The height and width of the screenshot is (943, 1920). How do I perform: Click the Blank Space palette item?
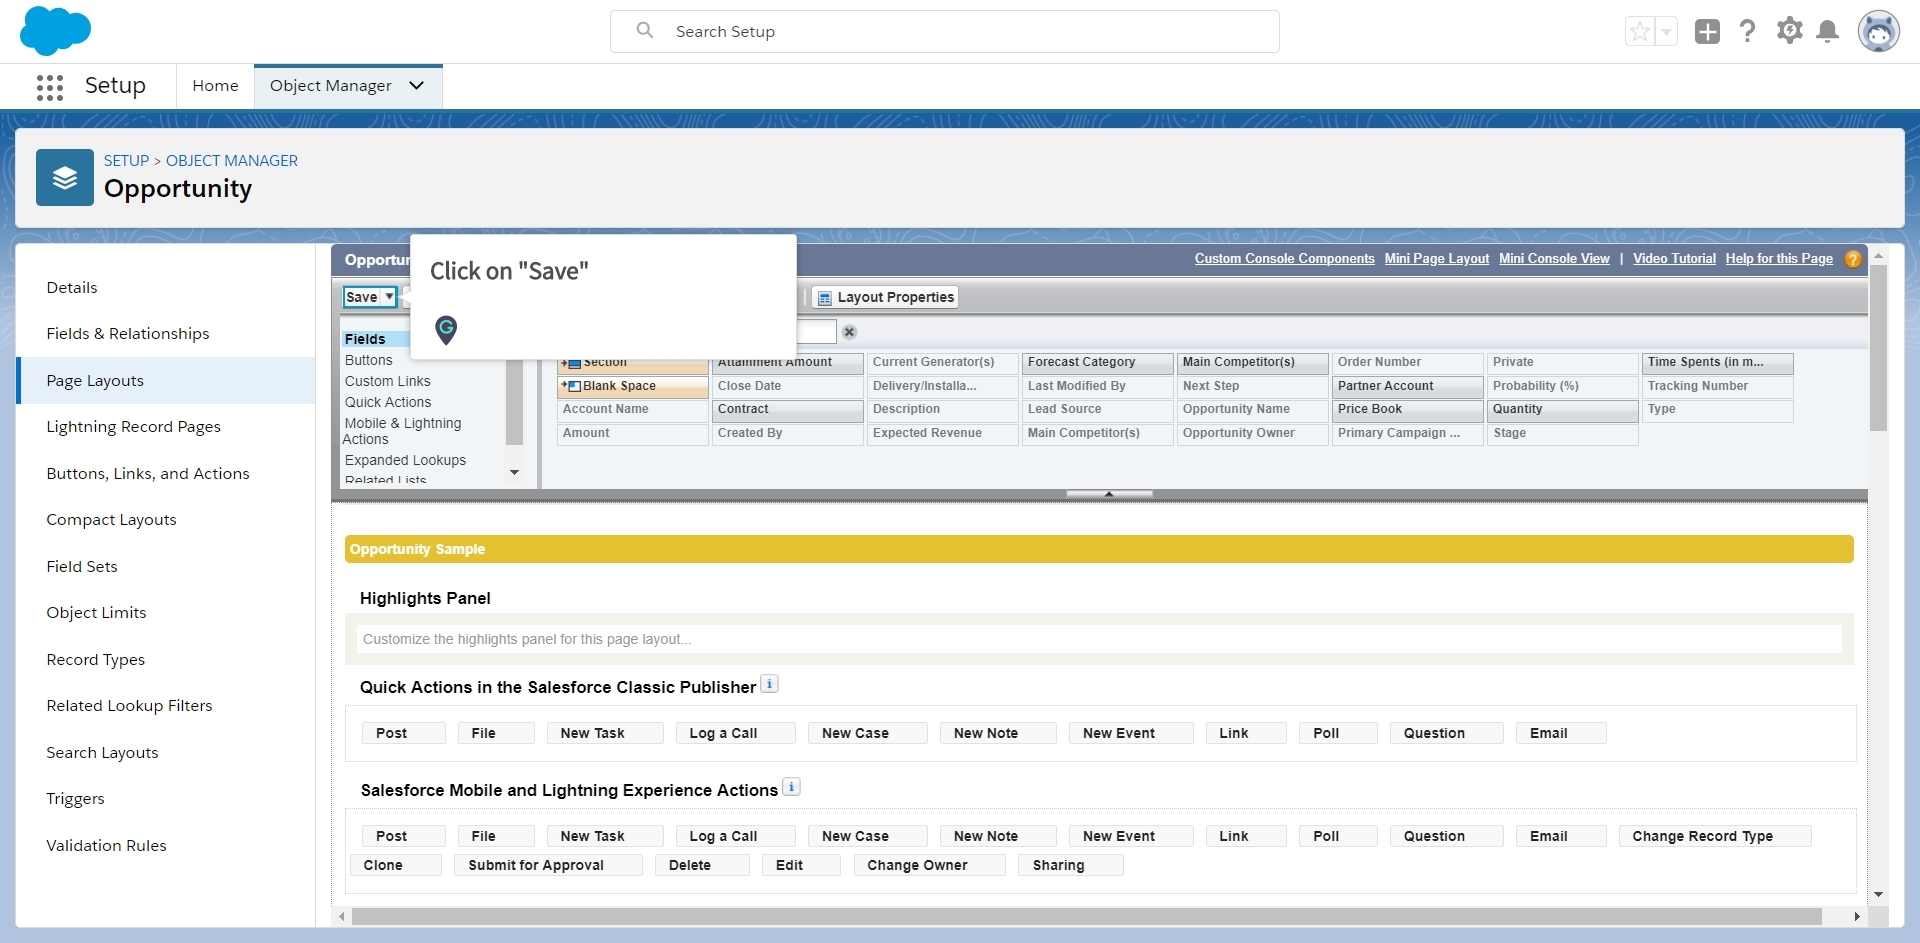pos(633,386)
